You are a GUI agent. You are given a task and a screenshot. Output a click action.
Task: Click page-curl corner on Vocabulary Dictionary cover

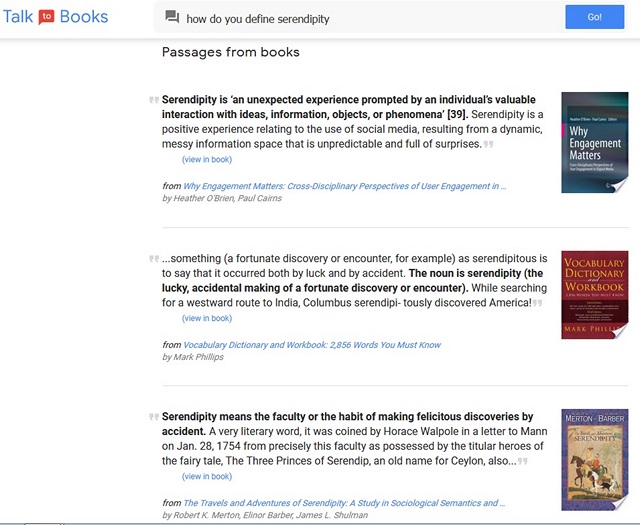[620, 331]
